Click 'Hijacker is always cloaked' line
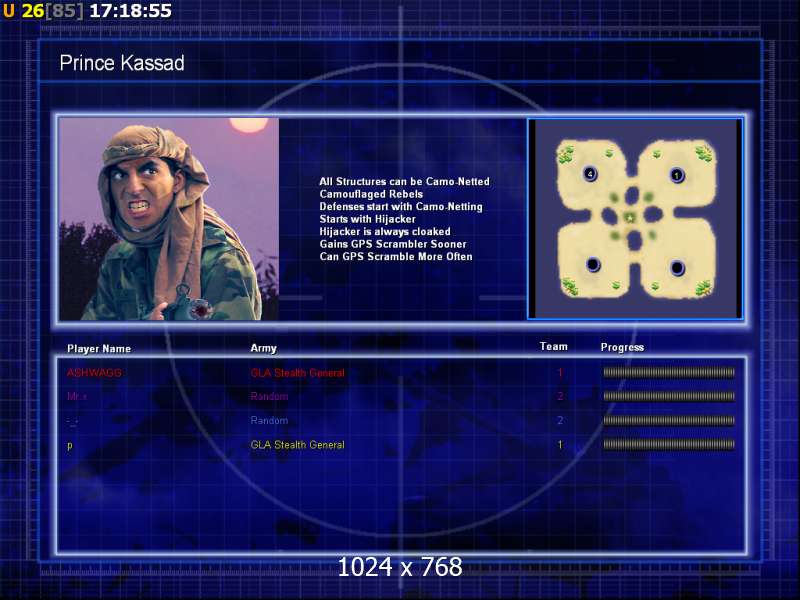Image resolution: width=800 pixels, height=600 pixels. tap(385, 232)
